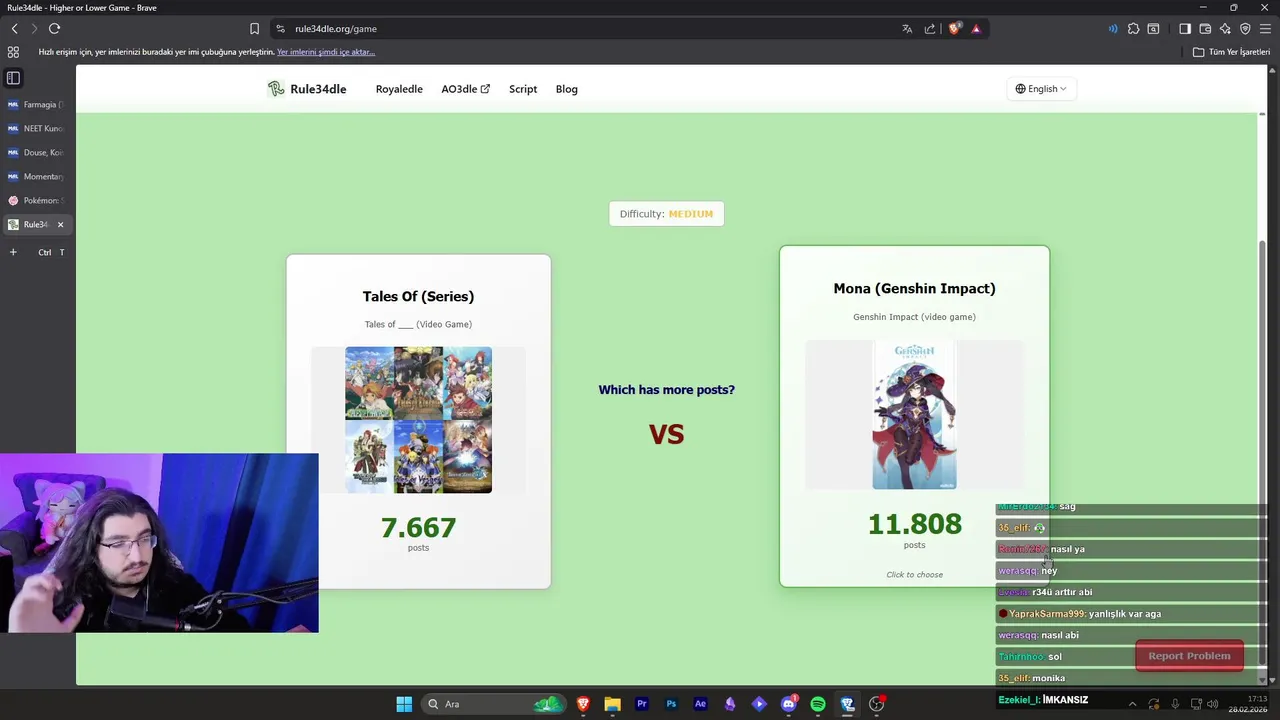
Task: Open Discord from taskbar
Action: coord(789,704)
